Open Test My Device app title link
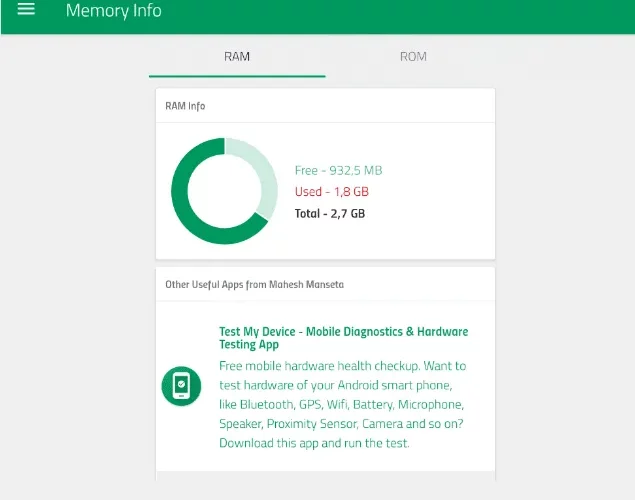This screenshot has height=500, width=635. tap(343, 338)
